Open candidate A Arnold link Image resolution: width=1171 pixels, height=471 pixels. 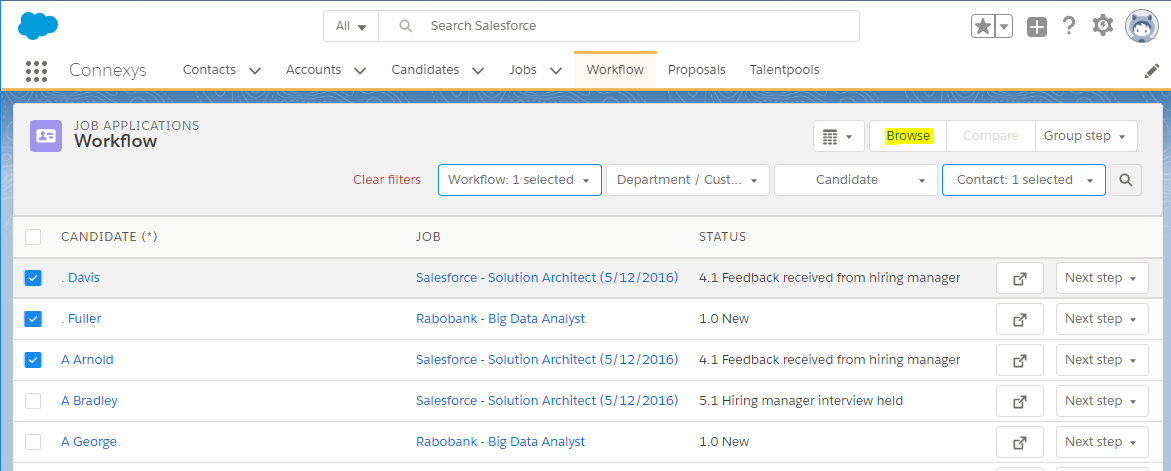tap(87, 360)
